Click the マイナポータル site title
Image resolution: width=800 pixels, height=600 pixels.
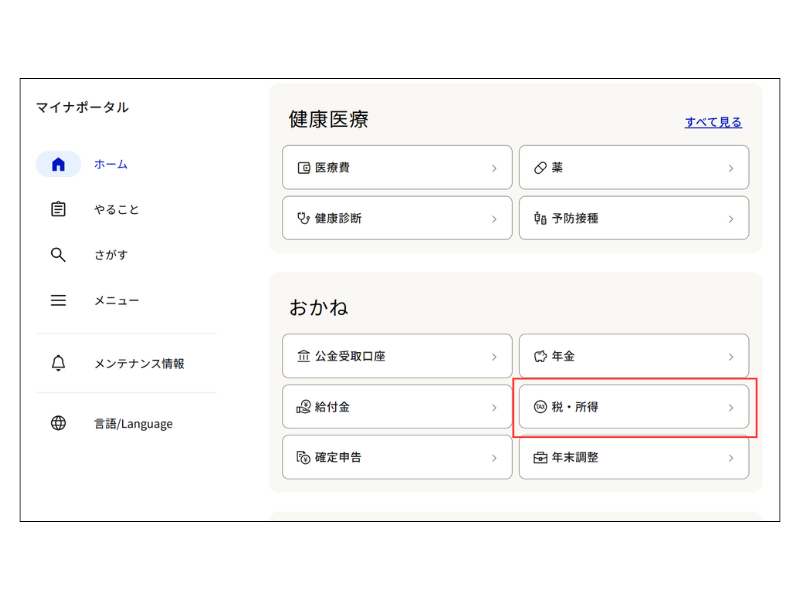coord(82,107)
